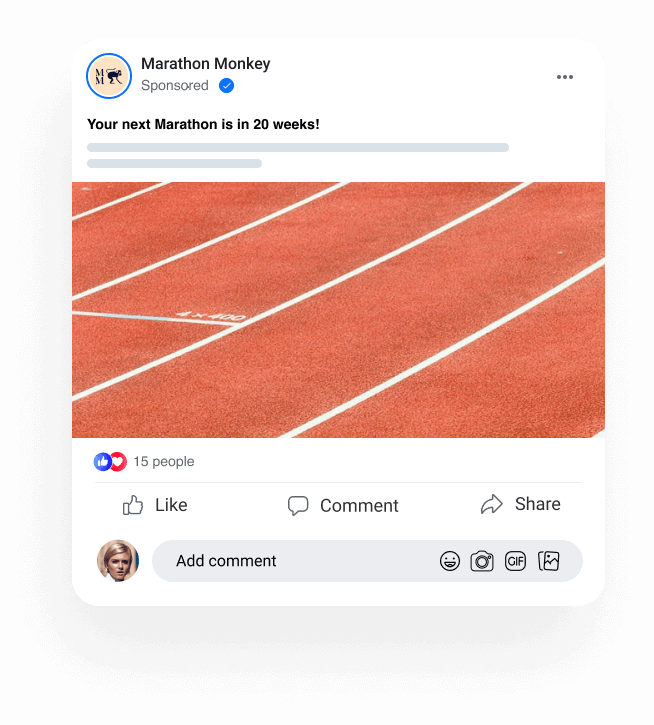The image size is (654, 725).
Task: Click the Sponsored label
Action: pos(175,86)
